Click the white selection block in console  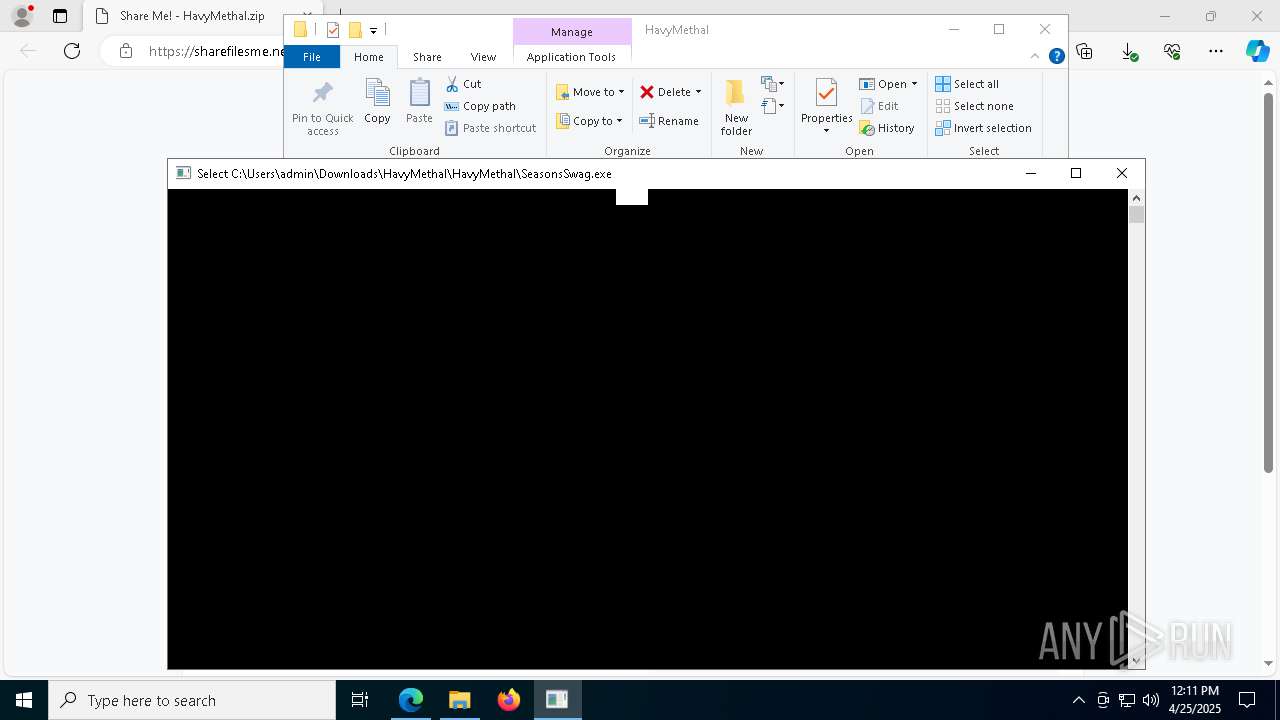click(632, 197)
